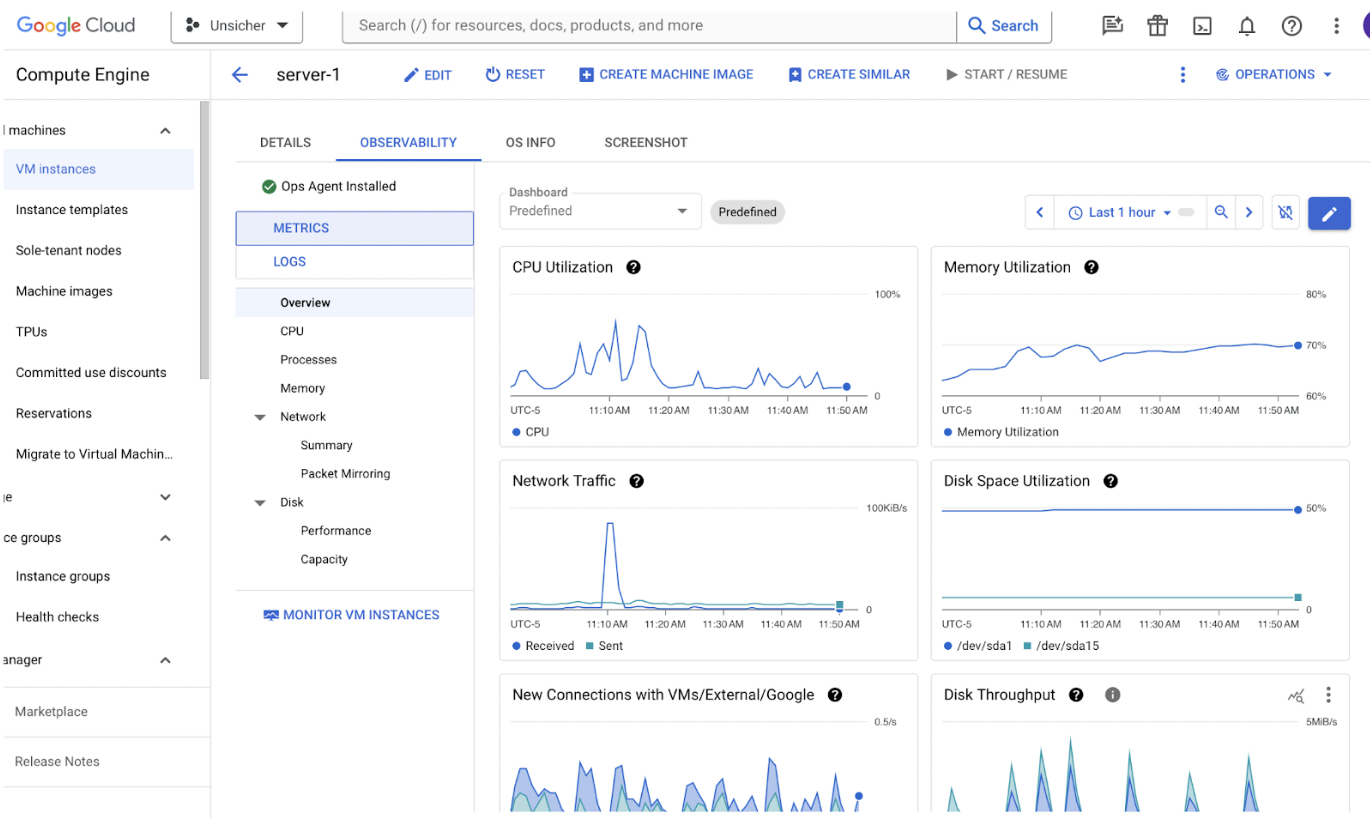Screen dimensions: 1370x828
Task: Open the gift free trial icon
Action: click(1157, 26)
